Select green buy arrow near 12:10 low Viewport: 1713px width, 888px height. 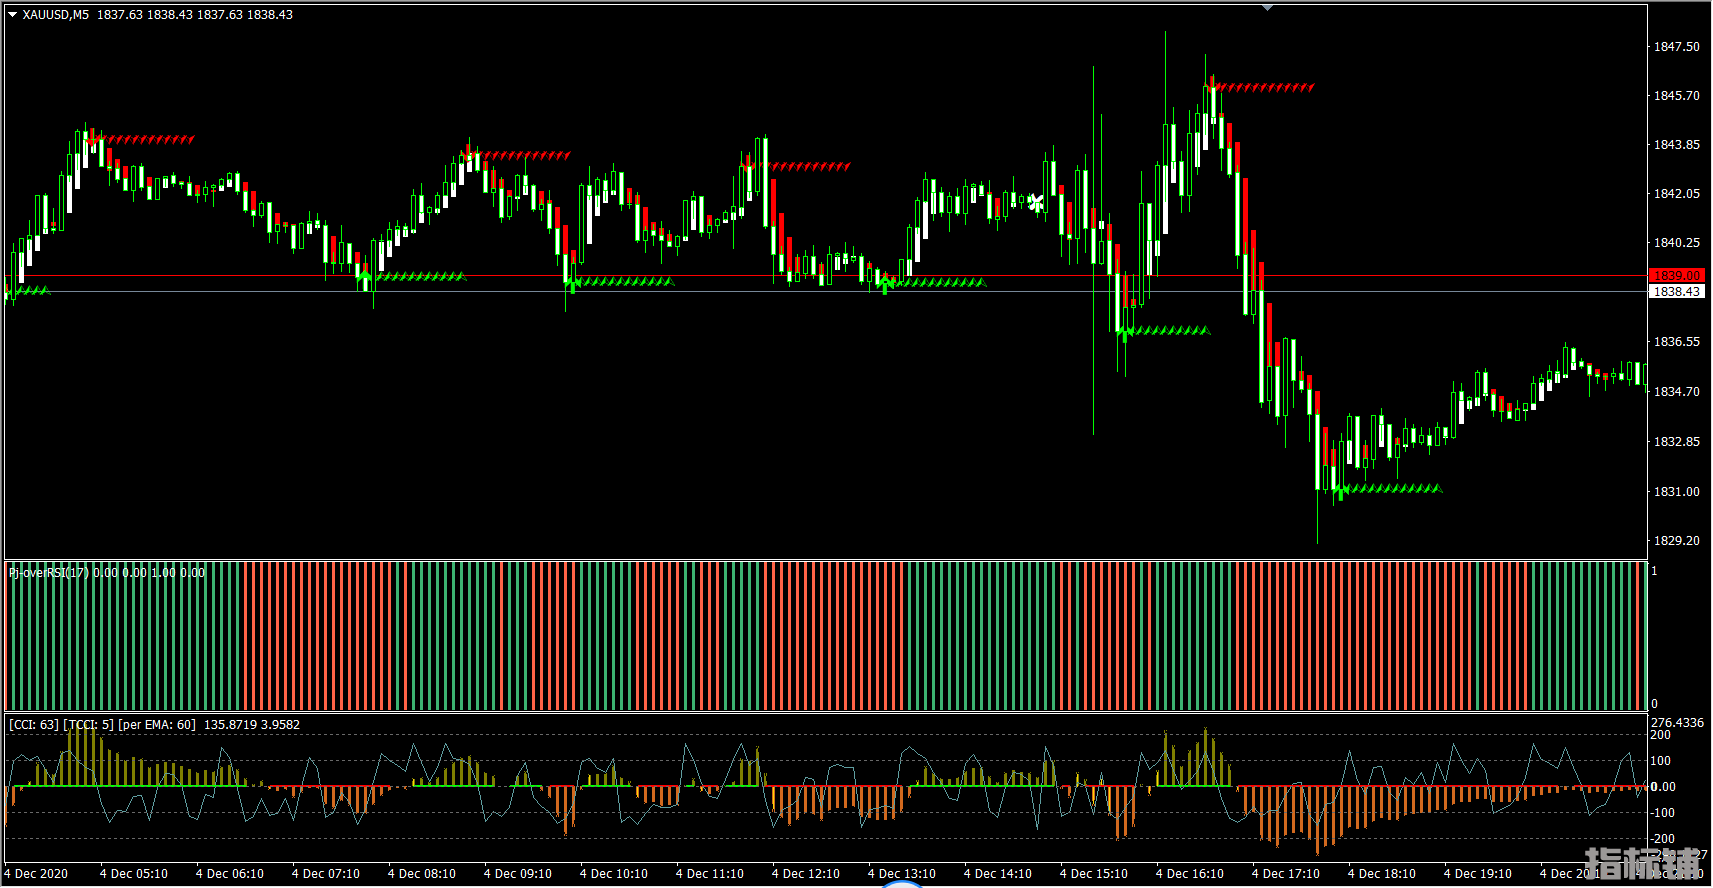click(x=884, y=285)
